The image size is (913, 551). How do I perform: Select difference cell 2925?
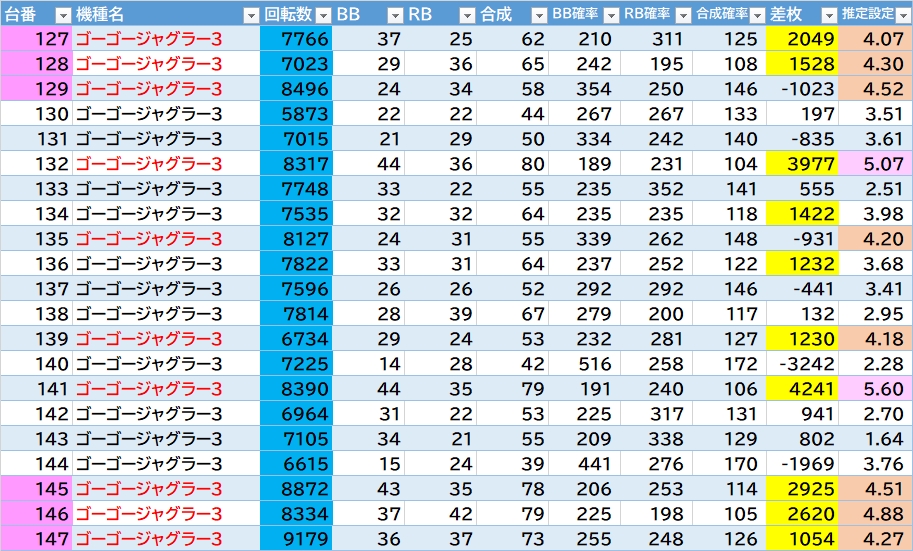[802, 489]
